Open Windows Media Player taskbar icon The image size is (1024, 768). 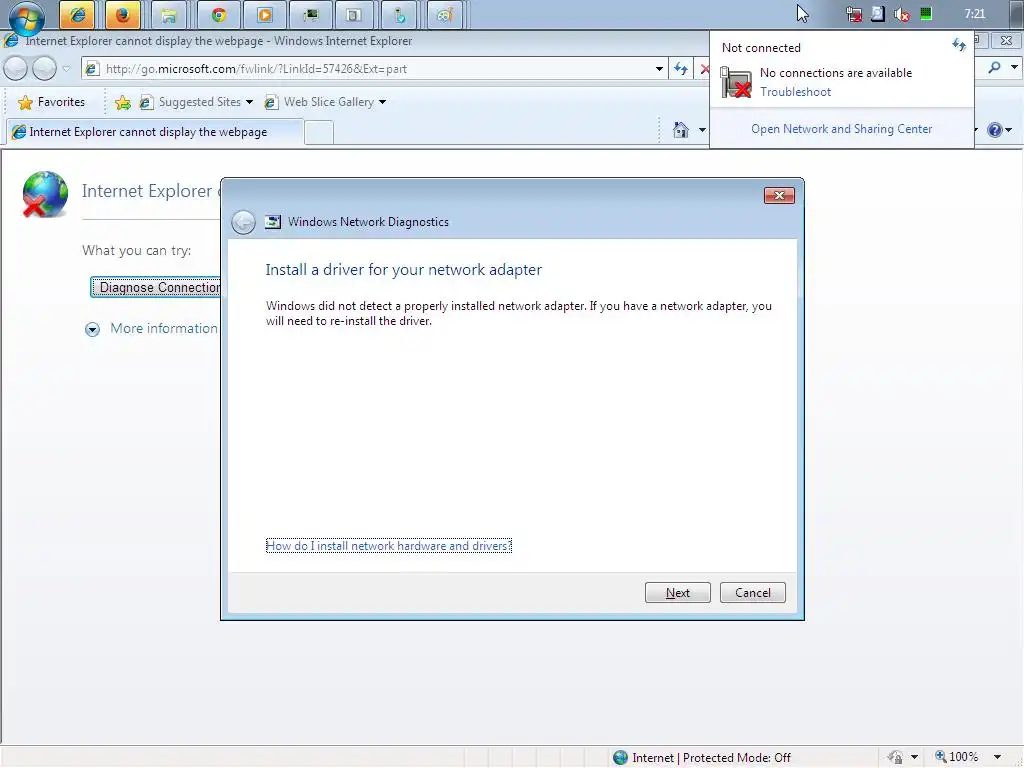point(264,15)
